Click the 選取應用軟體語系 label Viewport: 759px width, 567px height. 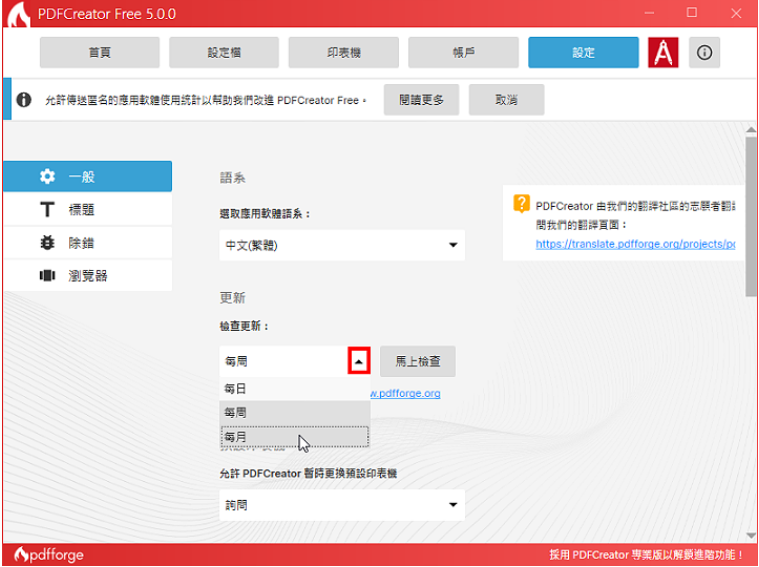(265, 214)
